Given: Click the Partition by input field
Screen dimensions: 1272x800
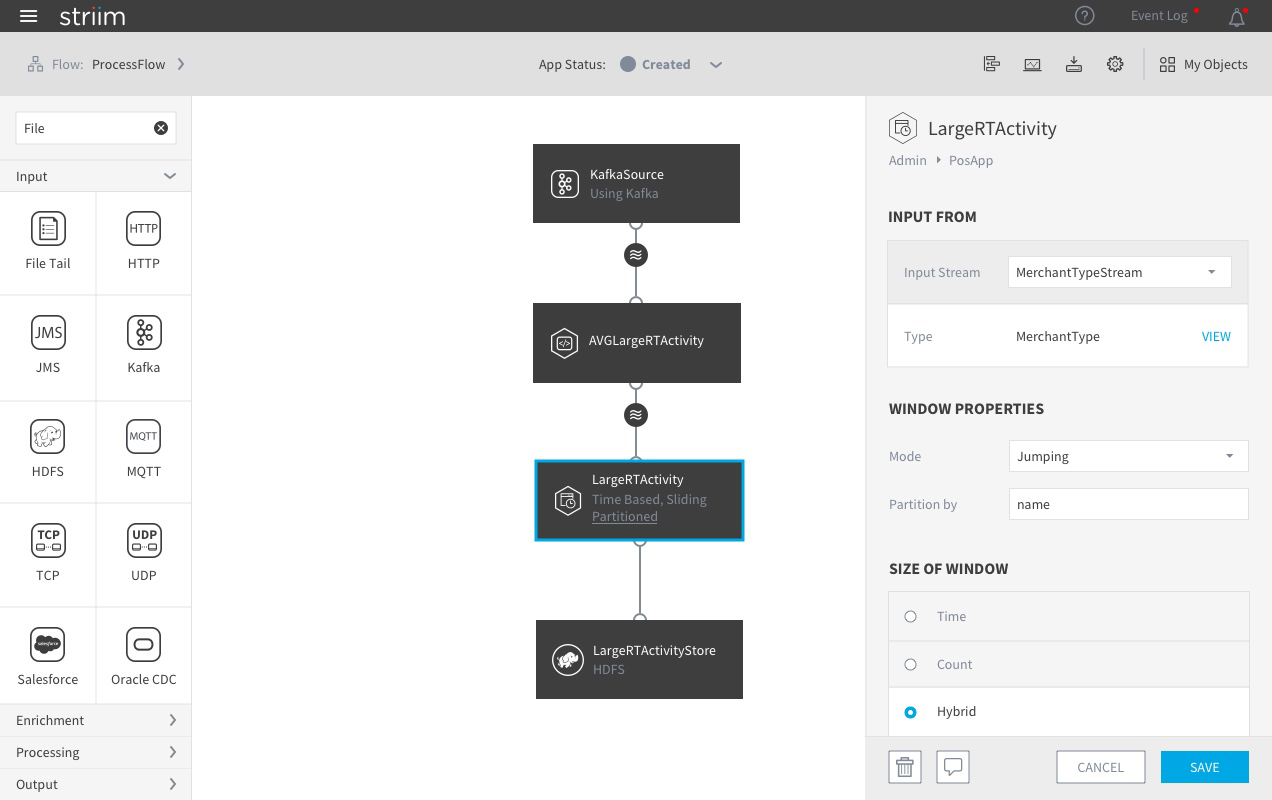Looking at the screenshot, I should [x=1128, y=504].
